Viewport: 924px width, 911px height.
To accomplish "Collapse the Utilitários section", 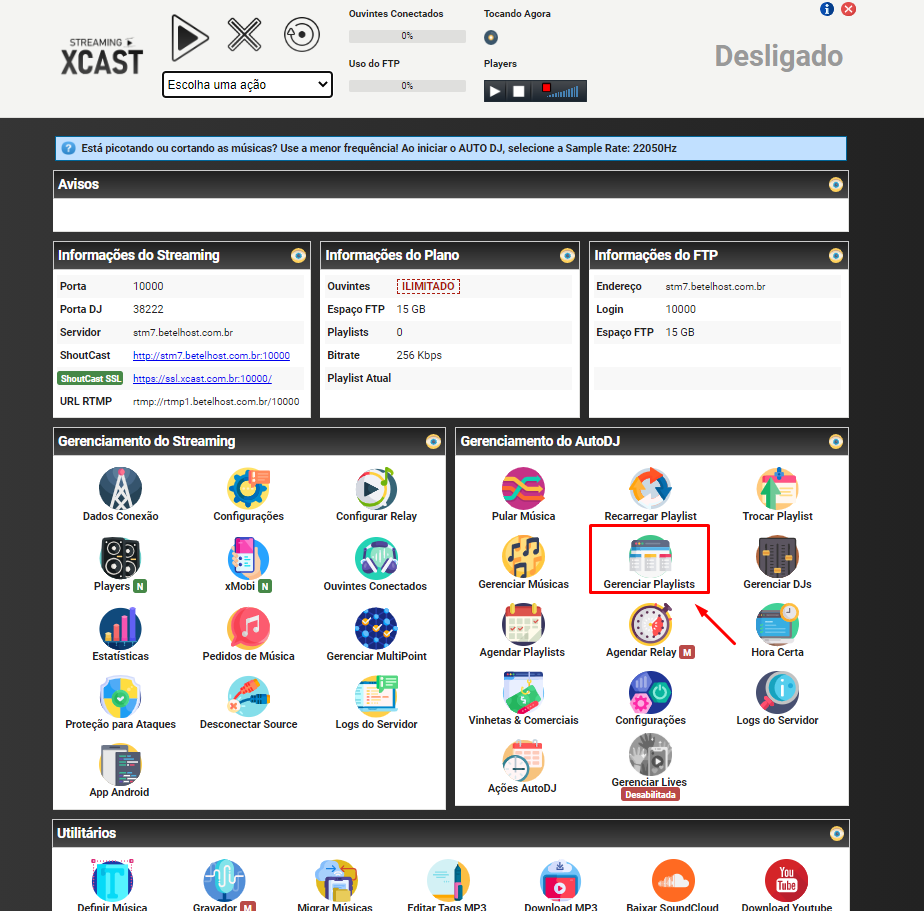I will tap(836, 834).
